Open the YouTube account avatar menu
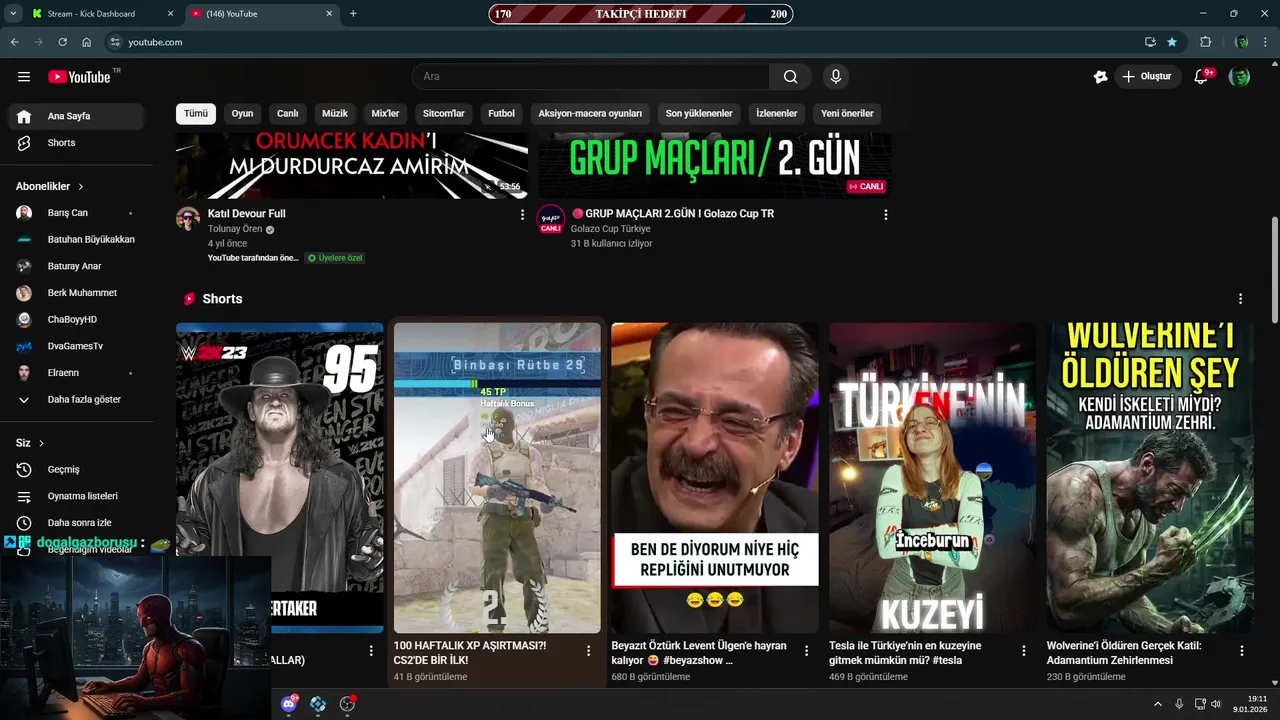1280x720 pixels. [1239, 77]
